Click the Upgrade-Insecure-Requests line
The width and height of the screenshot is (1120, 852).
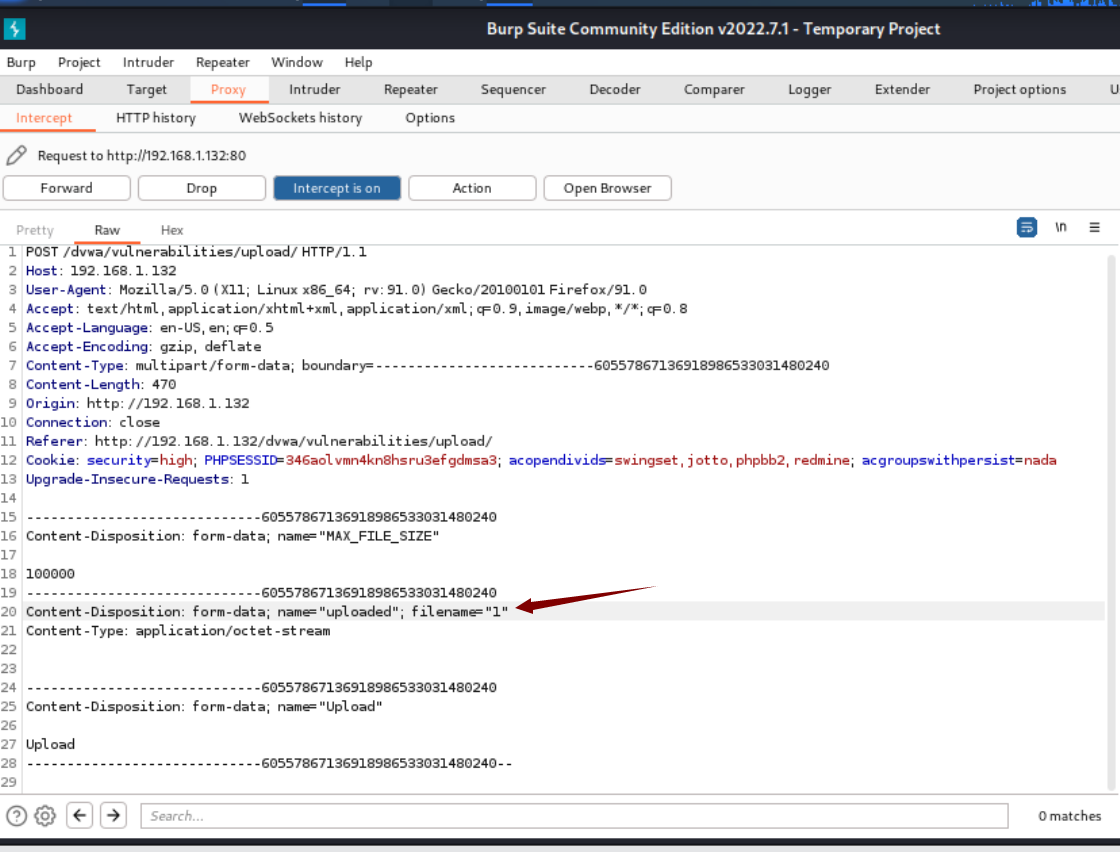[137, 479]
